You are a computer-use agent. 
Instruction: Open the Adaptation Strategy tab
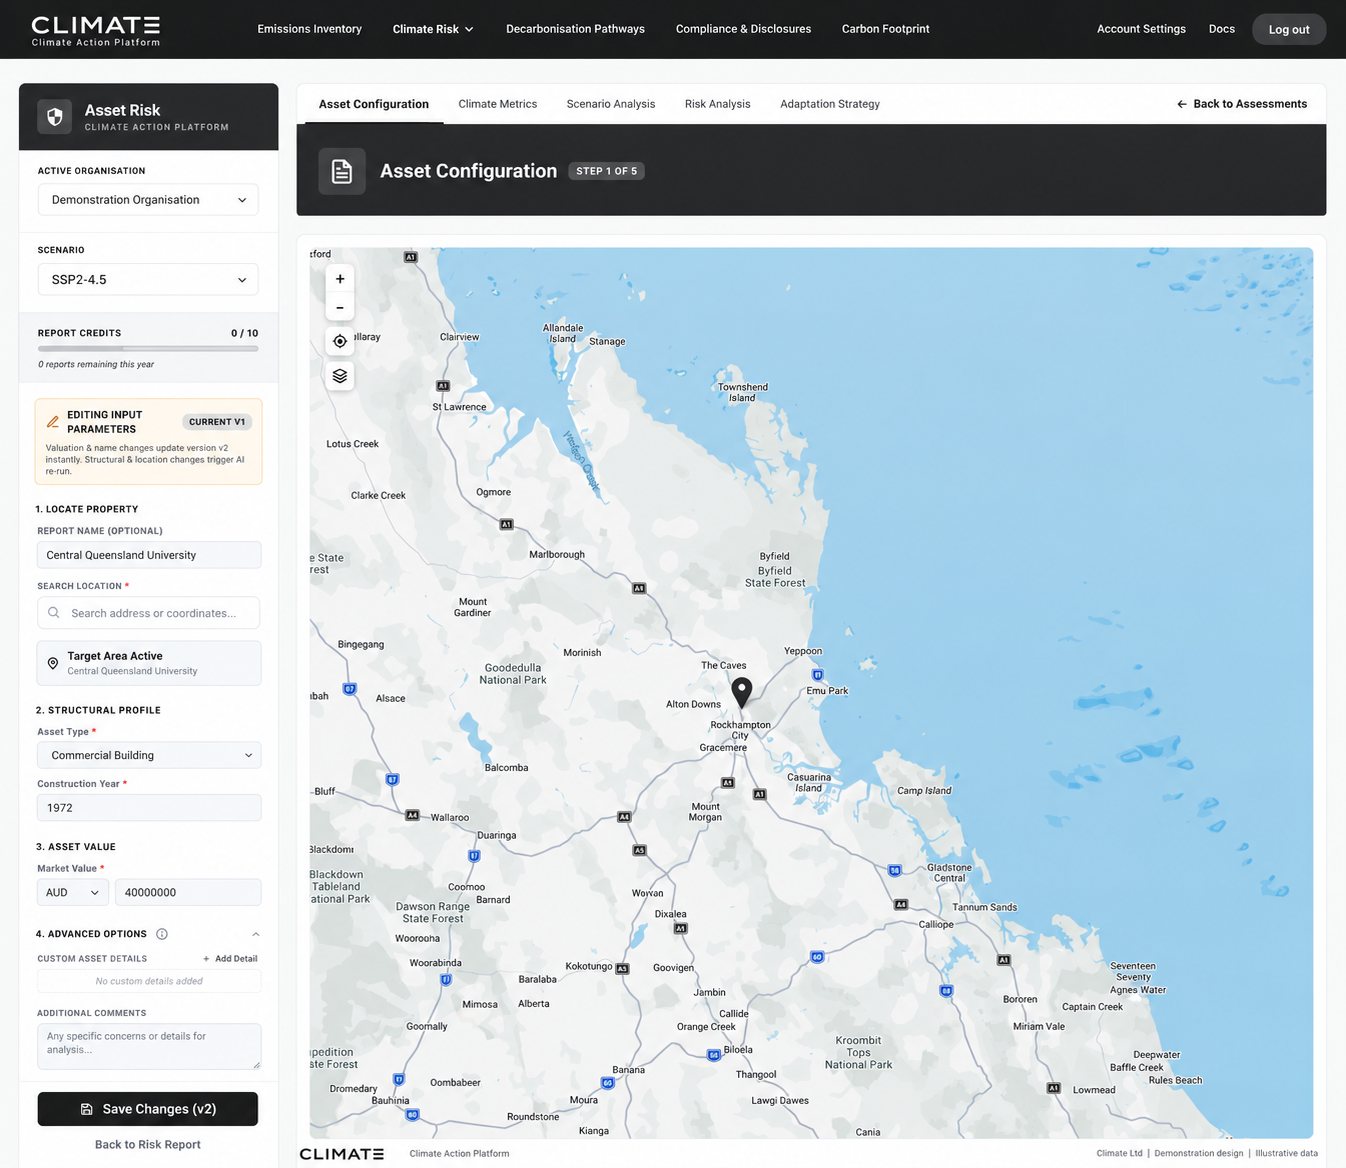pos(830,104)
